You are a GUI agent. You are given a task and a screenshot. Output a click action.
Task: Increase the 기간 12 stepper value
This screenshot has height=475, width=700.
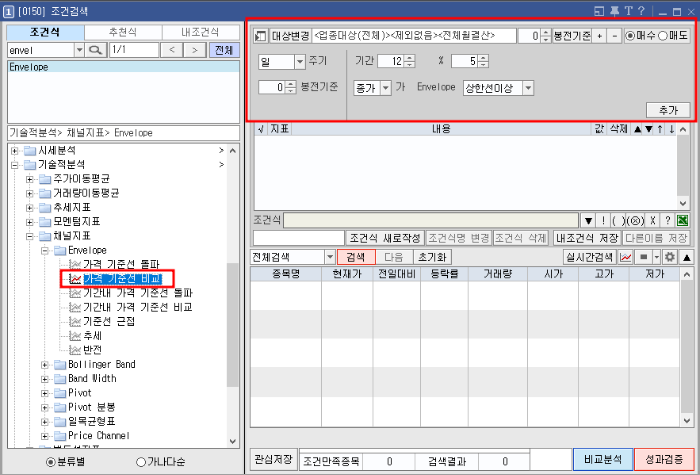[x=409, y=58]
